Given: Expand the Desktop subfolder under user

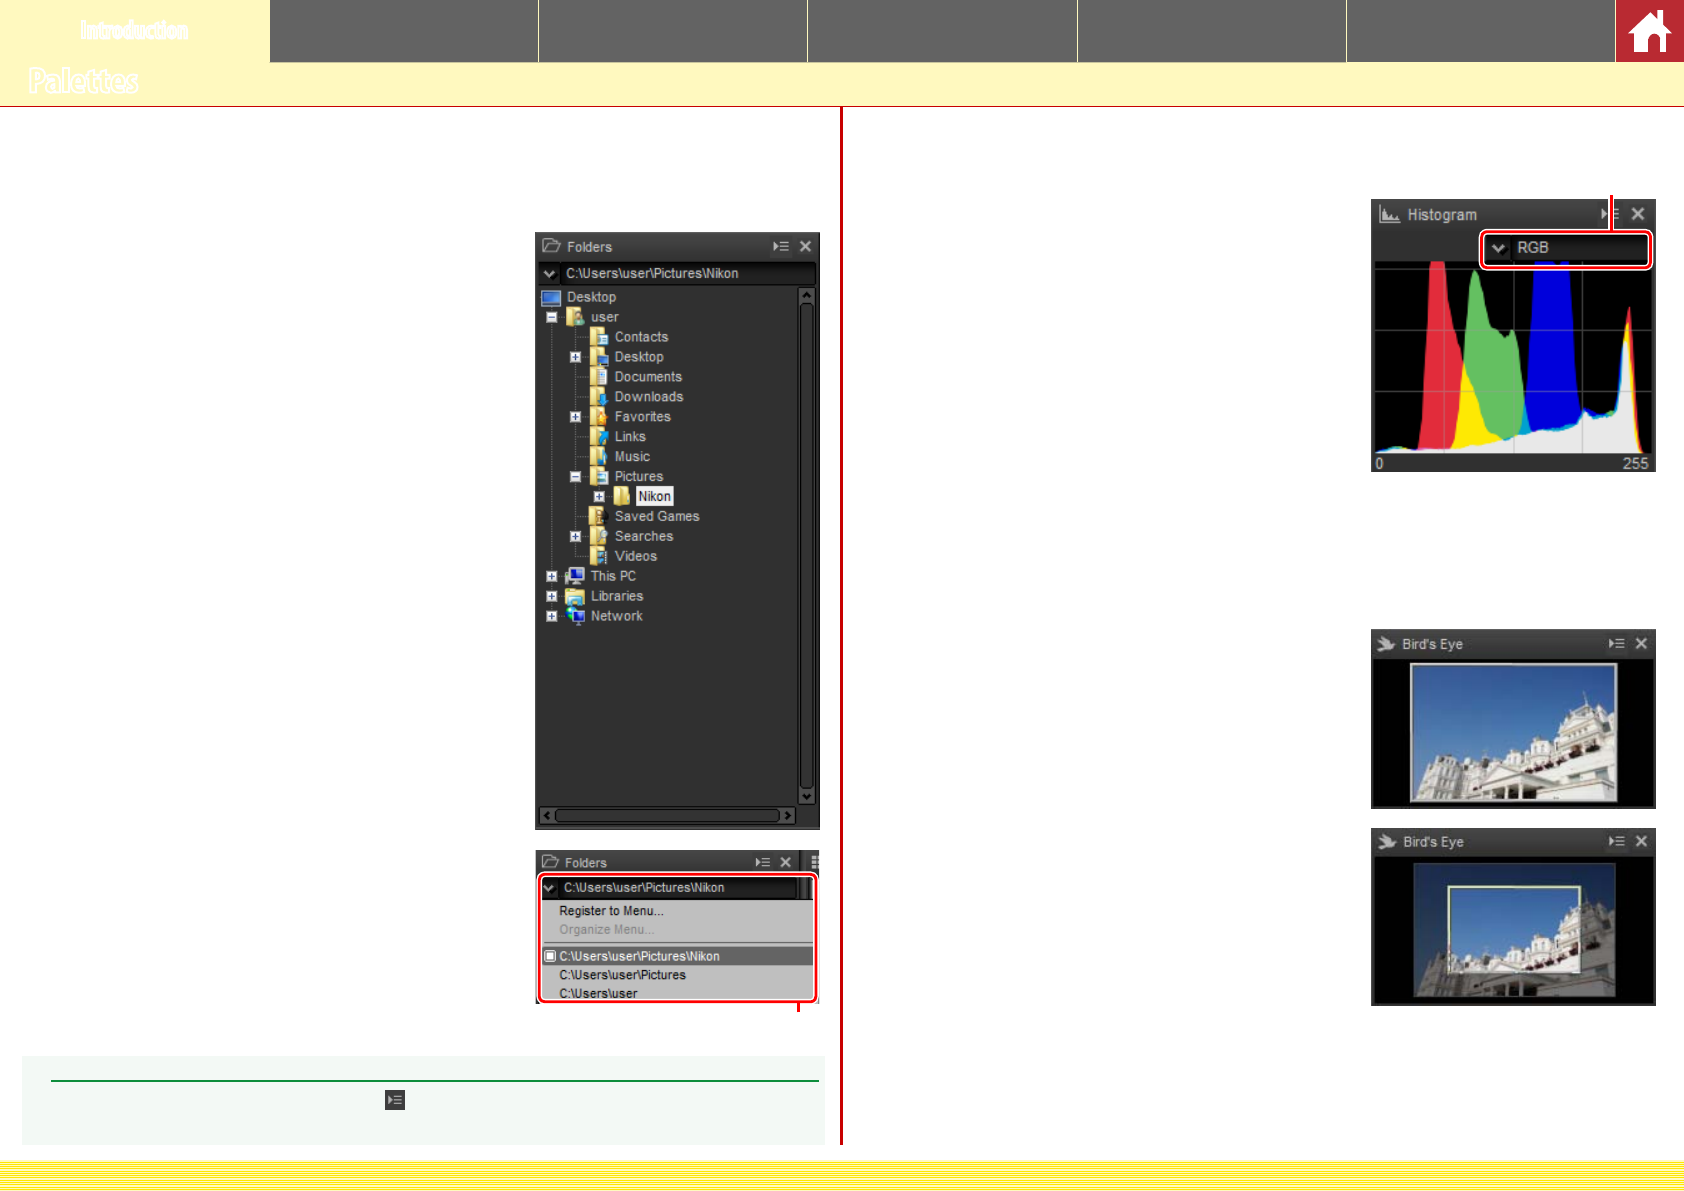Looking at the screenshot, I should [575, 357].
